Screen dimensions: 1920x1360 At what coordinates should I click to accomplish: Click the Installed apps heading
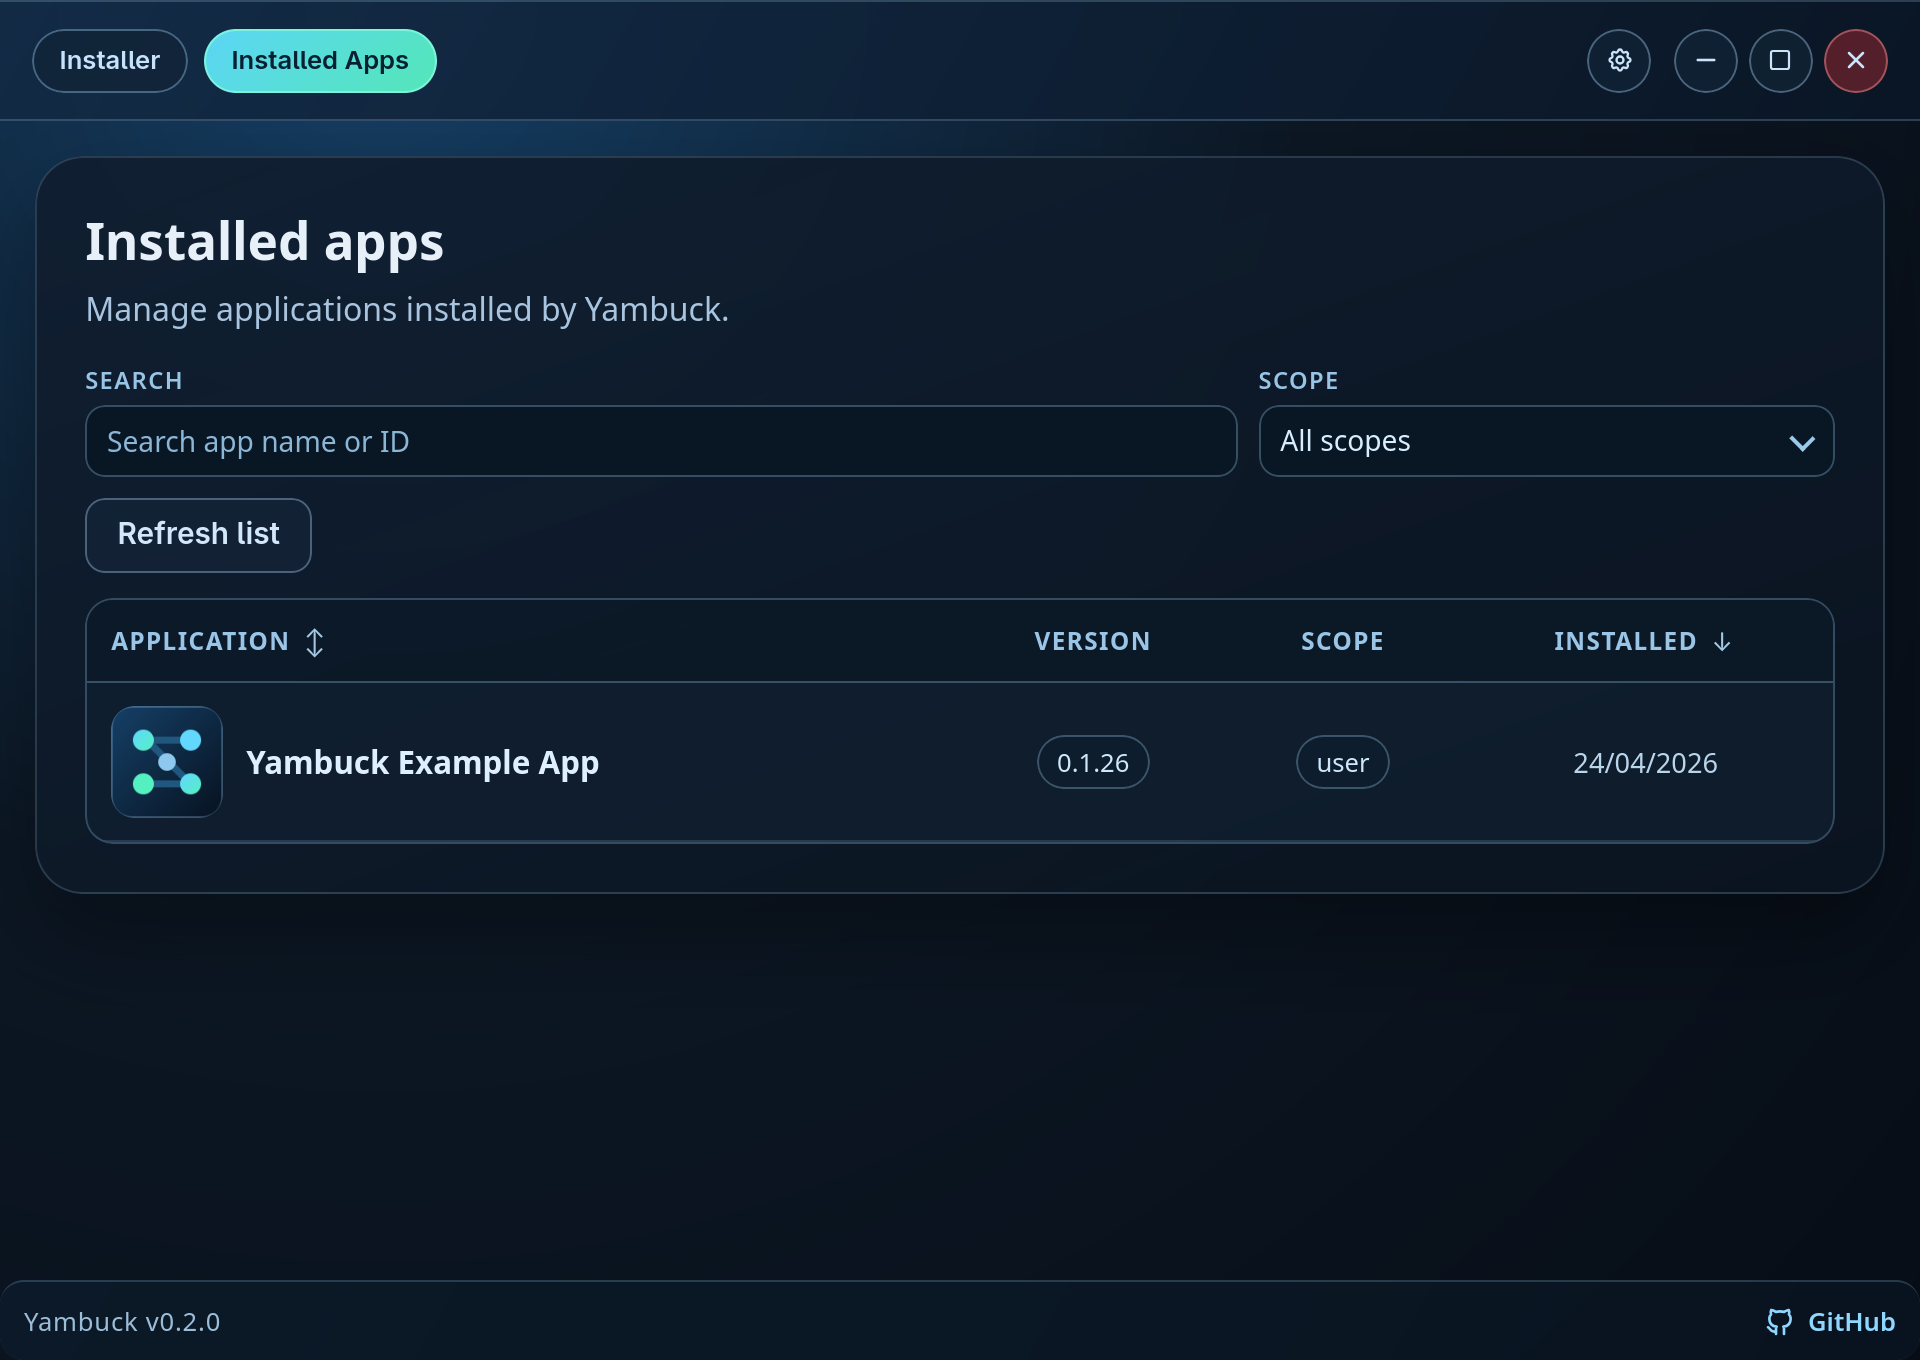click(x=264, y=242)
